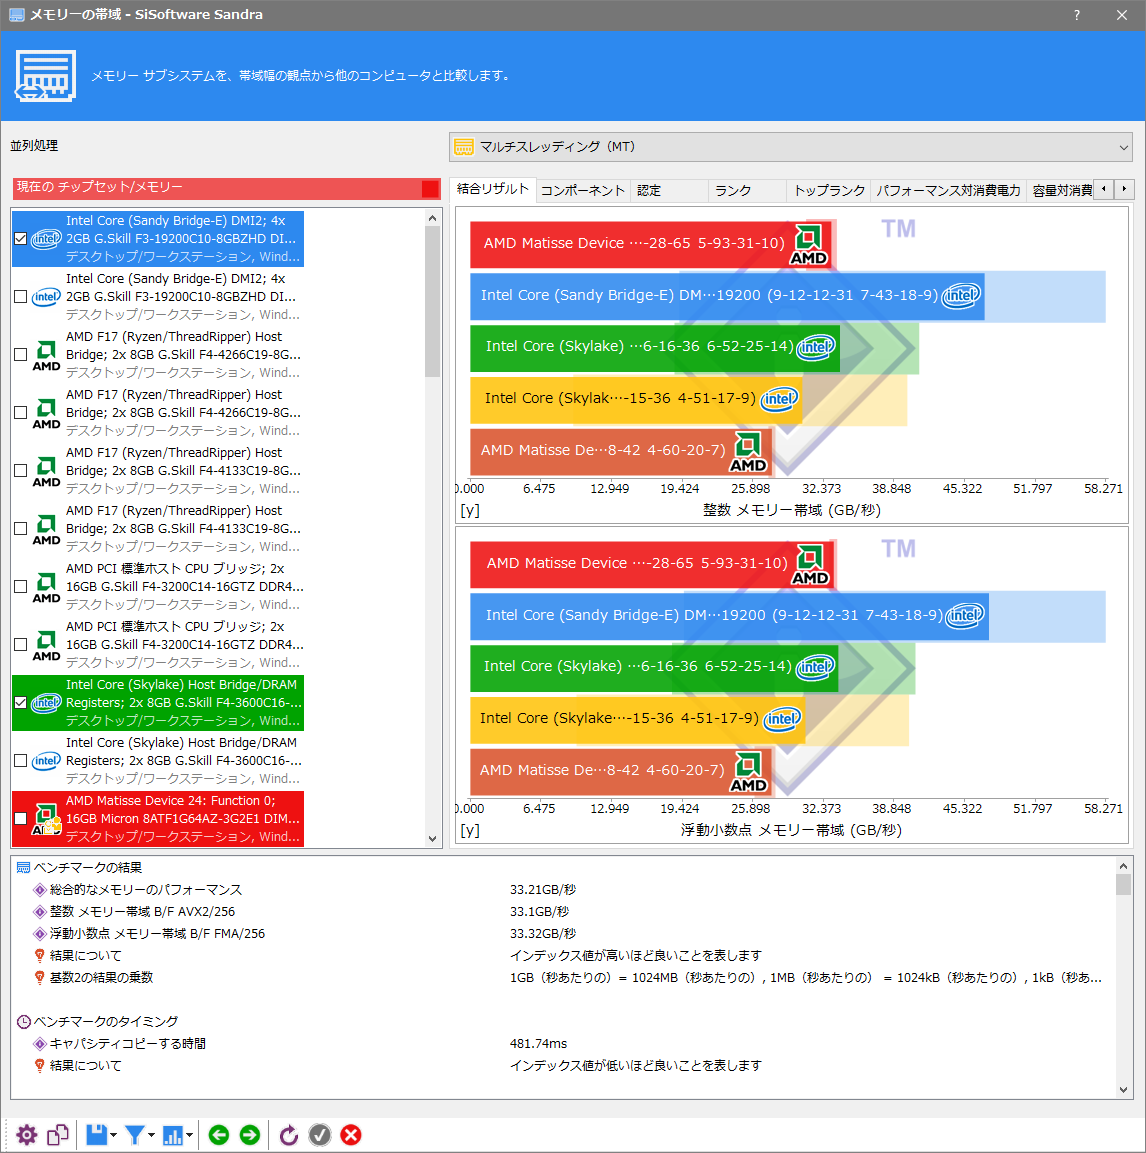Image resolution: width=1146 pixels, height=1153 pixels.
Task: Check the second Sandy Bridge-E DMI2 entry
Action: coord(21,296)
